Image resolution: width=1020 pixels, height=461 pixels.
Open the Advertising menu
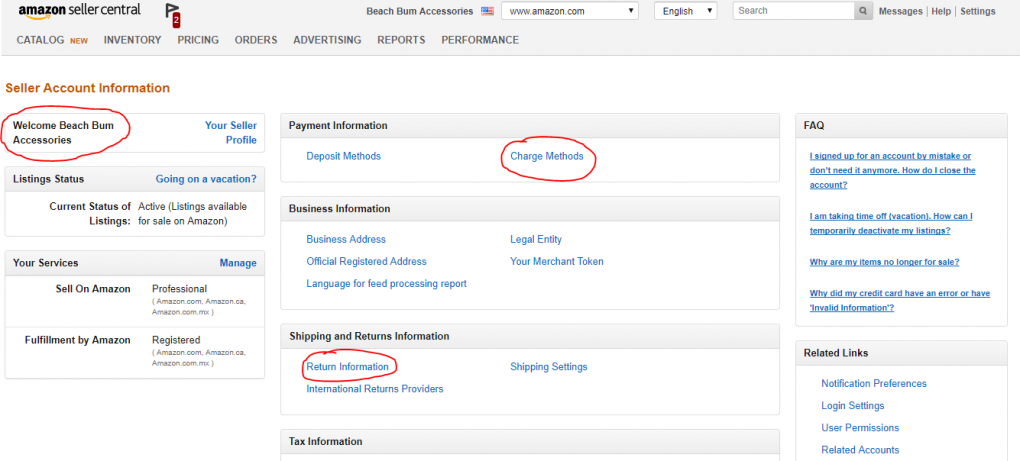click(327, 40)
